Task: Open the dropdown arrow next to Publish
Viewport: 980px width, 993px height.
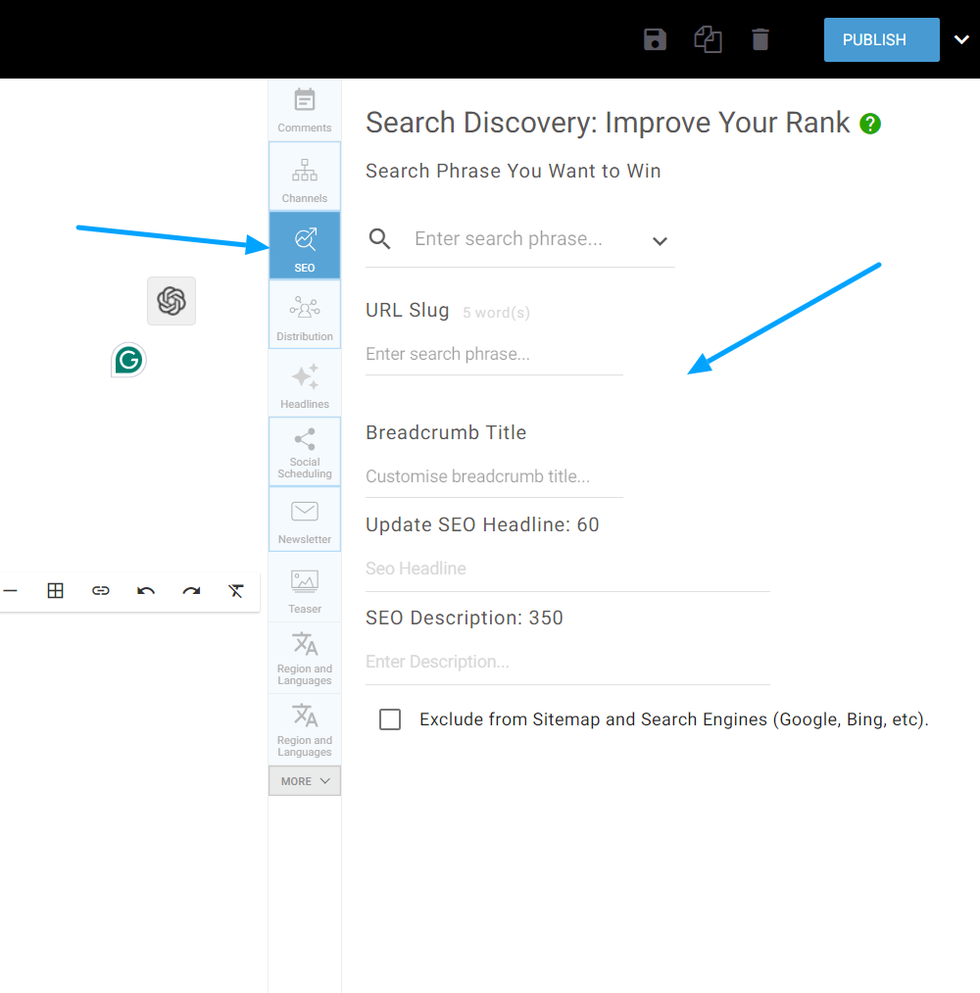Action: [x=961, y=40]
